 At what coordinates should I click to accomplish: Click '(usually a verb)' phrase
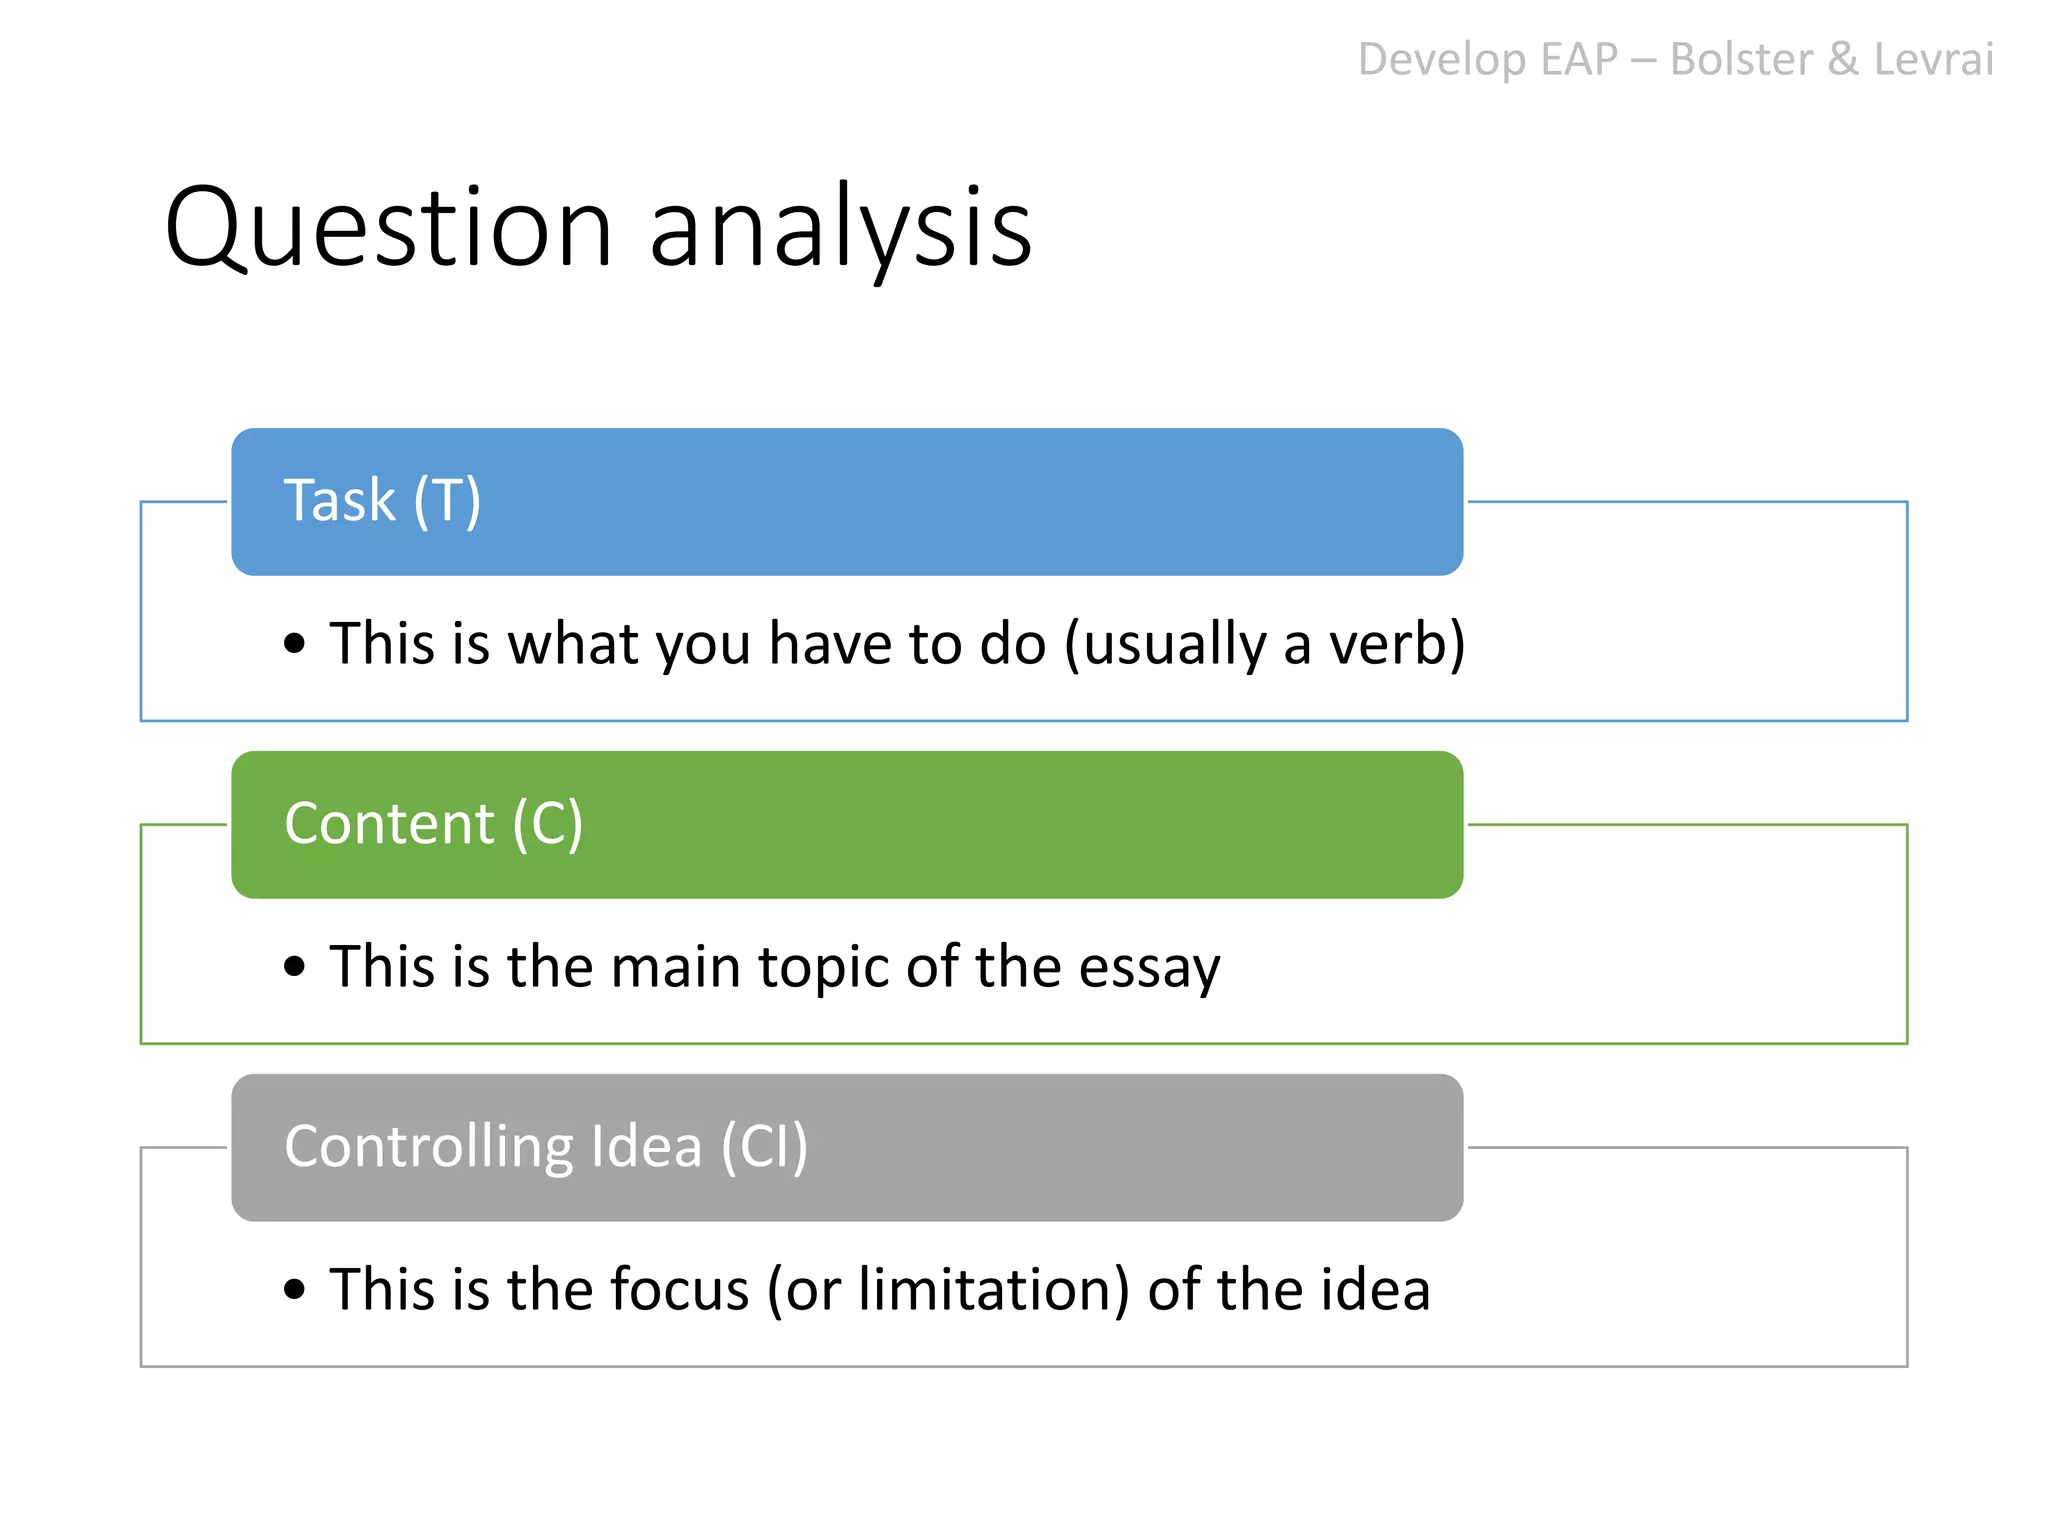click(x=1265, y=643)
